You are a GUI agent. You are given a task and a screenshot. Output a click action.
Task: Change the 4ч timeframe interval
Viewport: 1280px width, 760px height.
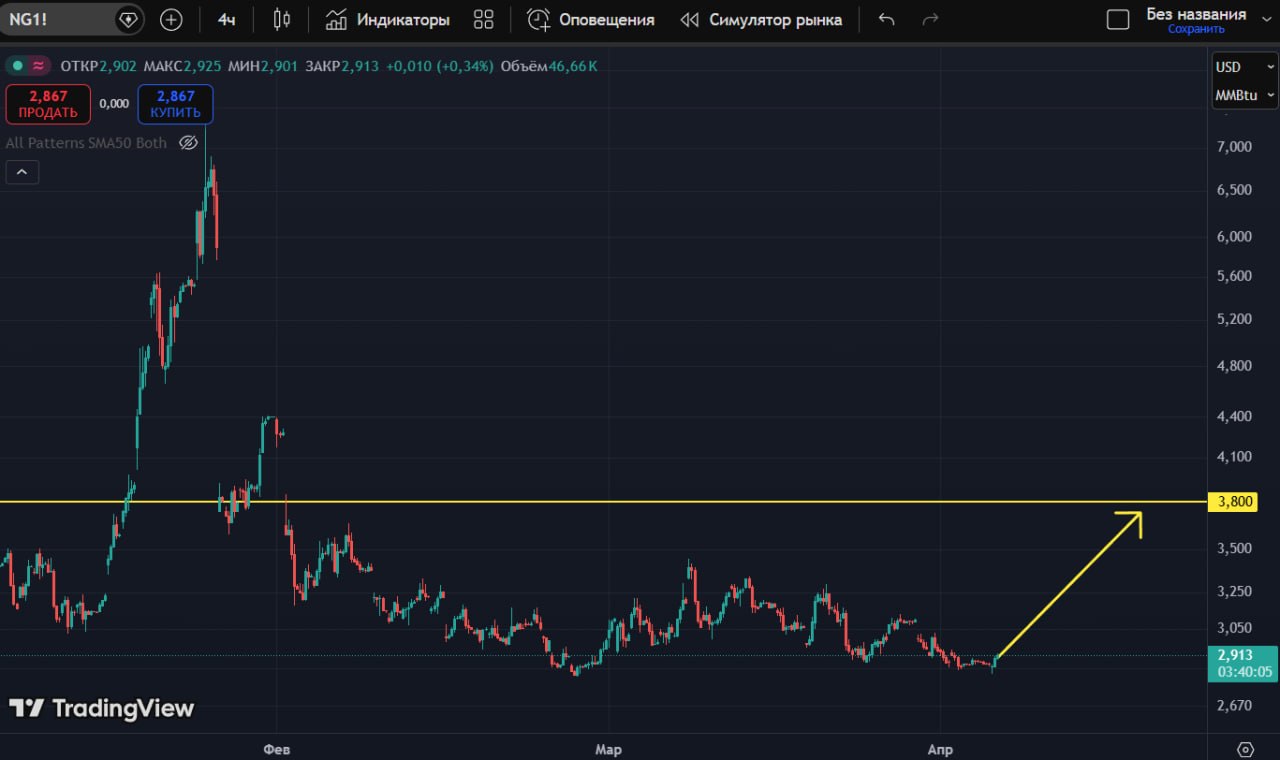coord(227,19)
